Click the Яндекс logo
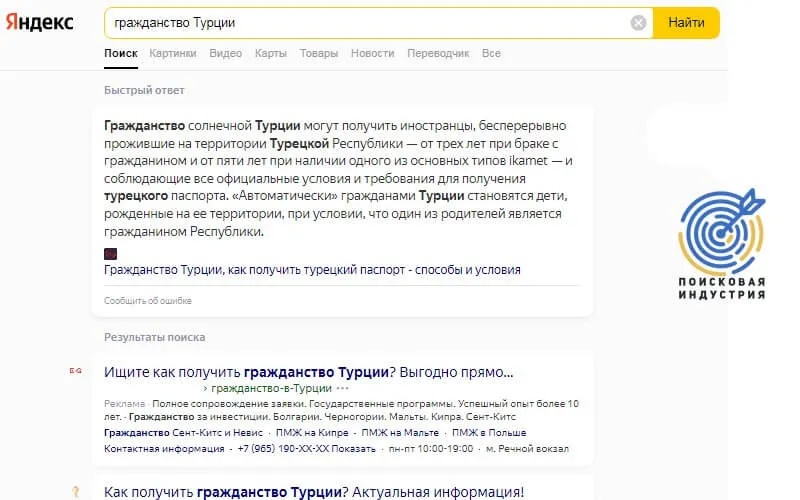The image size is (800, 500). tap(40, 22)
